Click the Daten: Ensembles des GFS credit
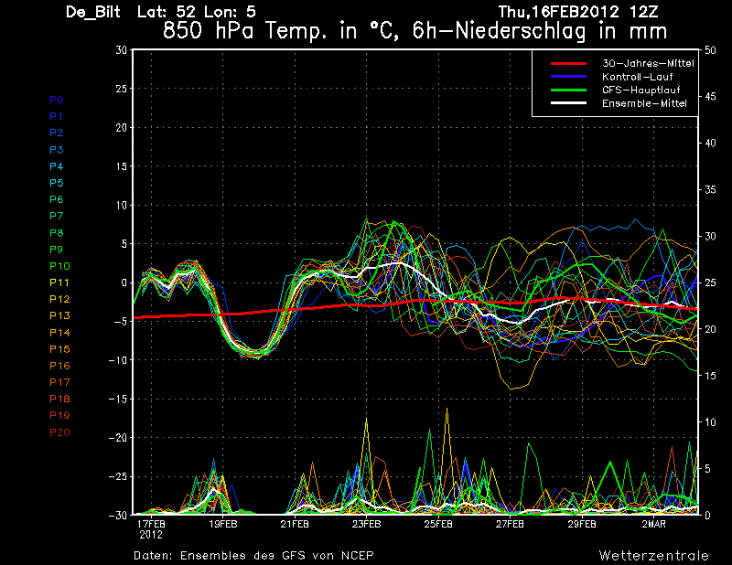 (x=253, y=556)
